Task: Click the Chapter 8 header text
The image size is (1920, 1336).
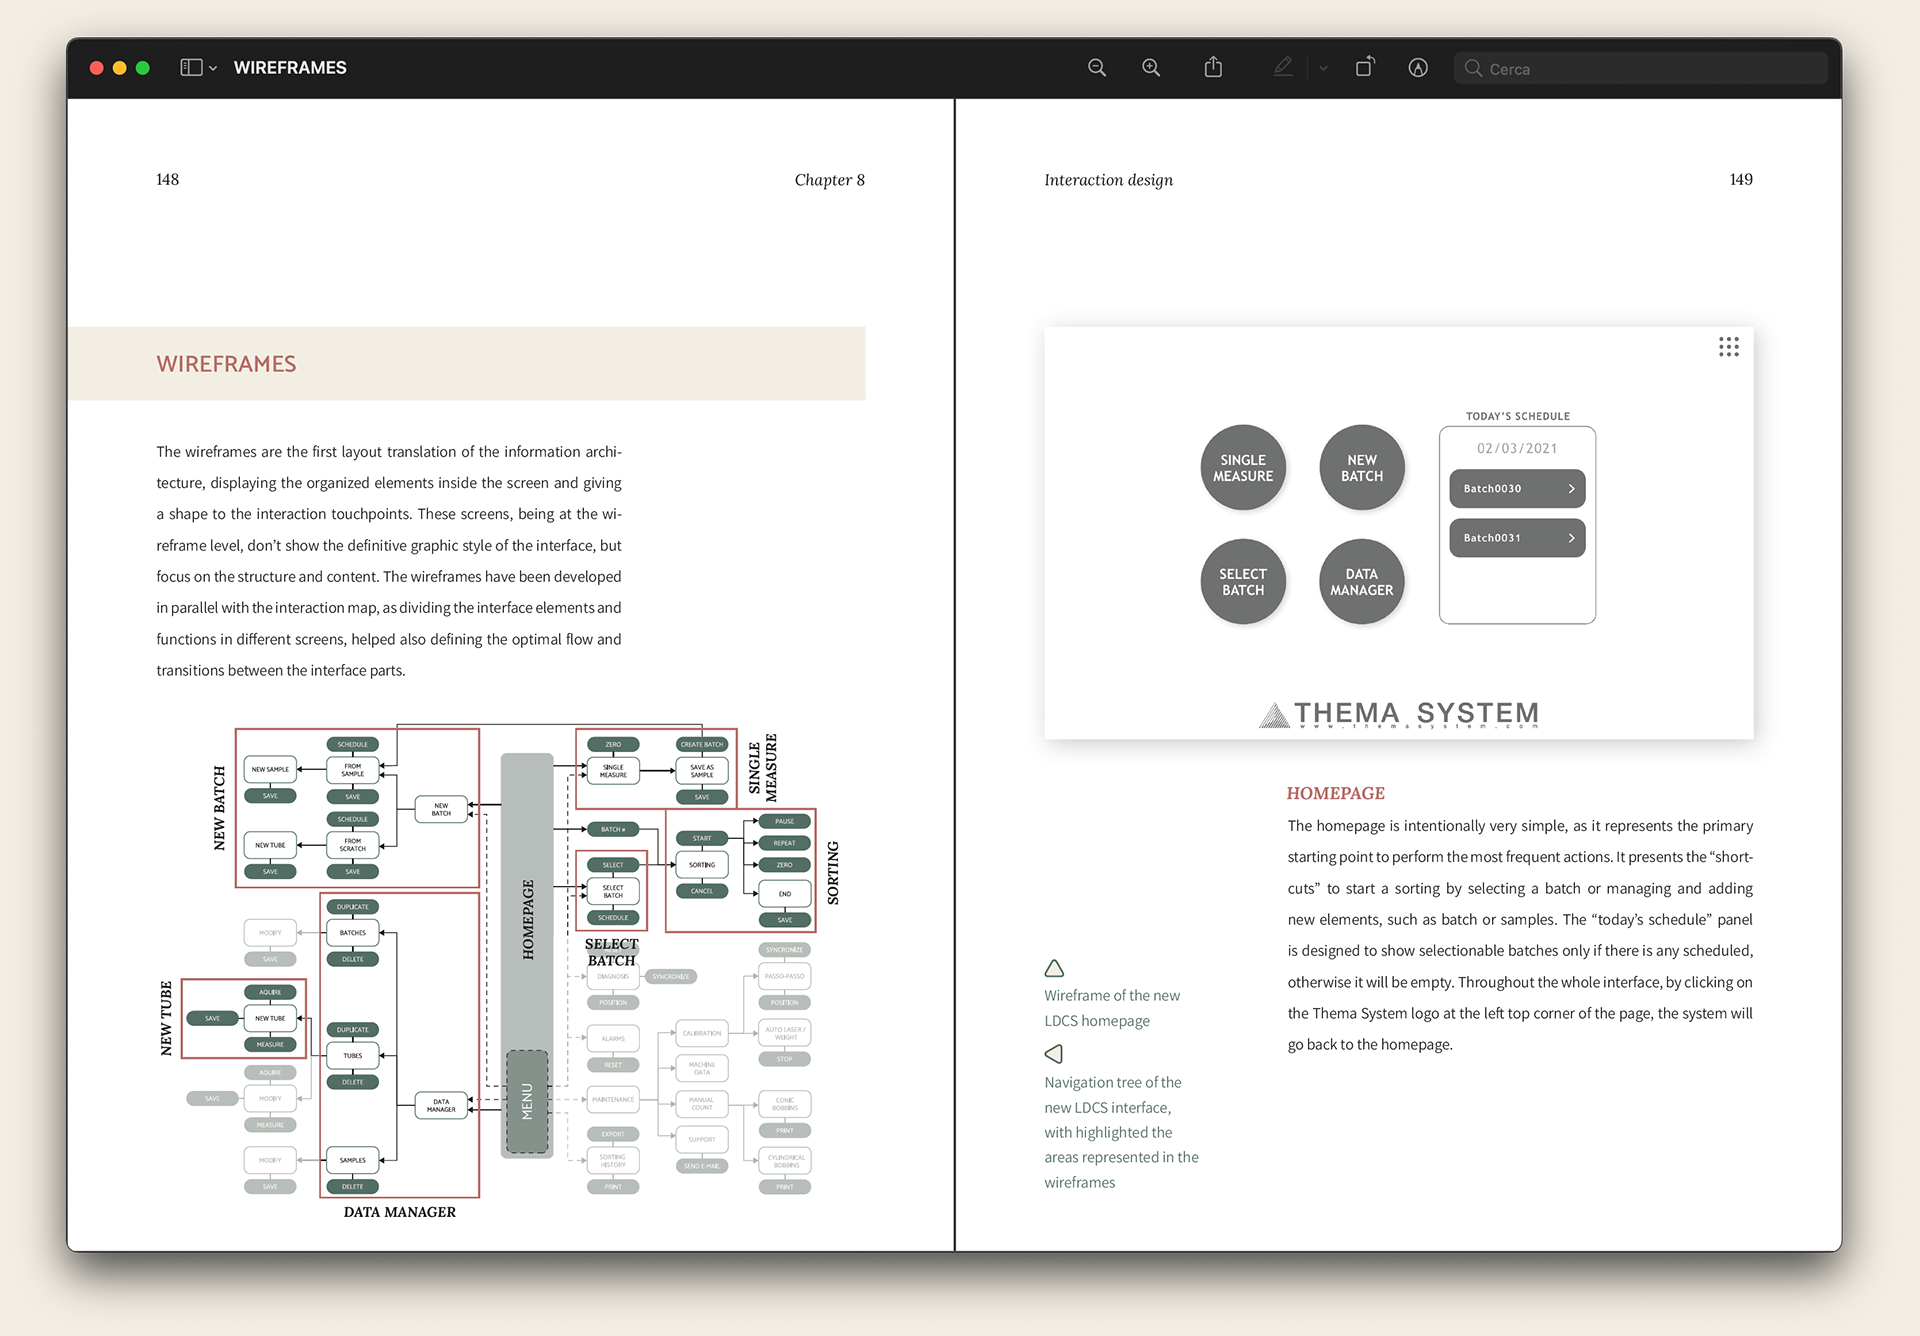Action: click(829, 180)
